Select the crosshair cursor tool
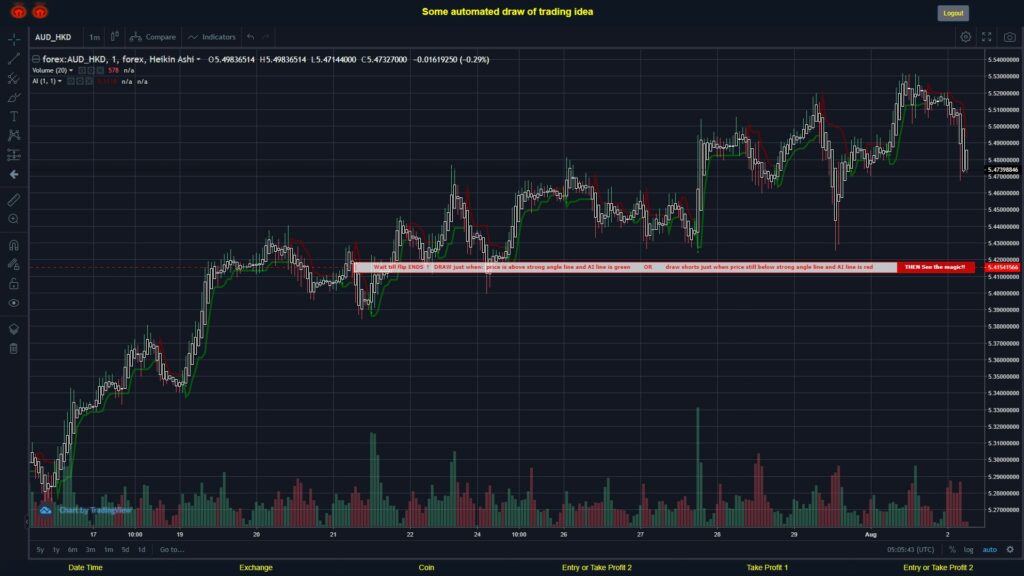The image size is (1024, 576). coord(14,39)
